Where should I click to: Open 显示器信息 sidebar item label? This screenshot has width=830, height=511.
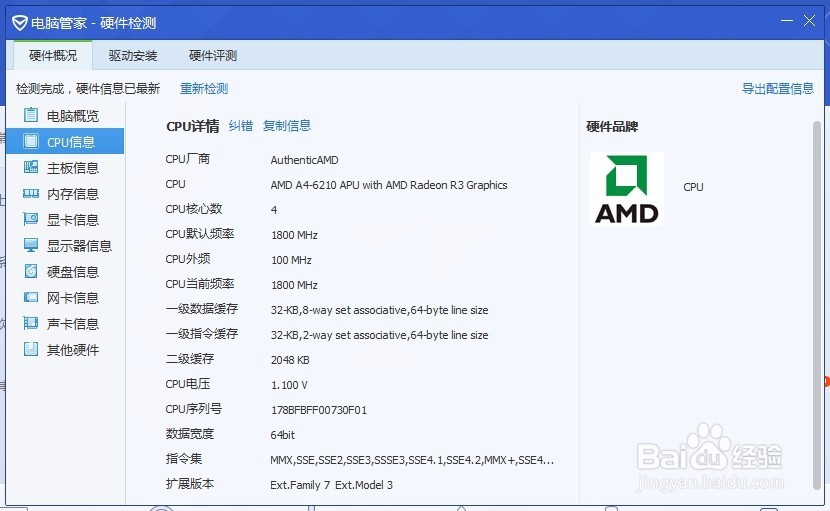(x=79, y=246)
